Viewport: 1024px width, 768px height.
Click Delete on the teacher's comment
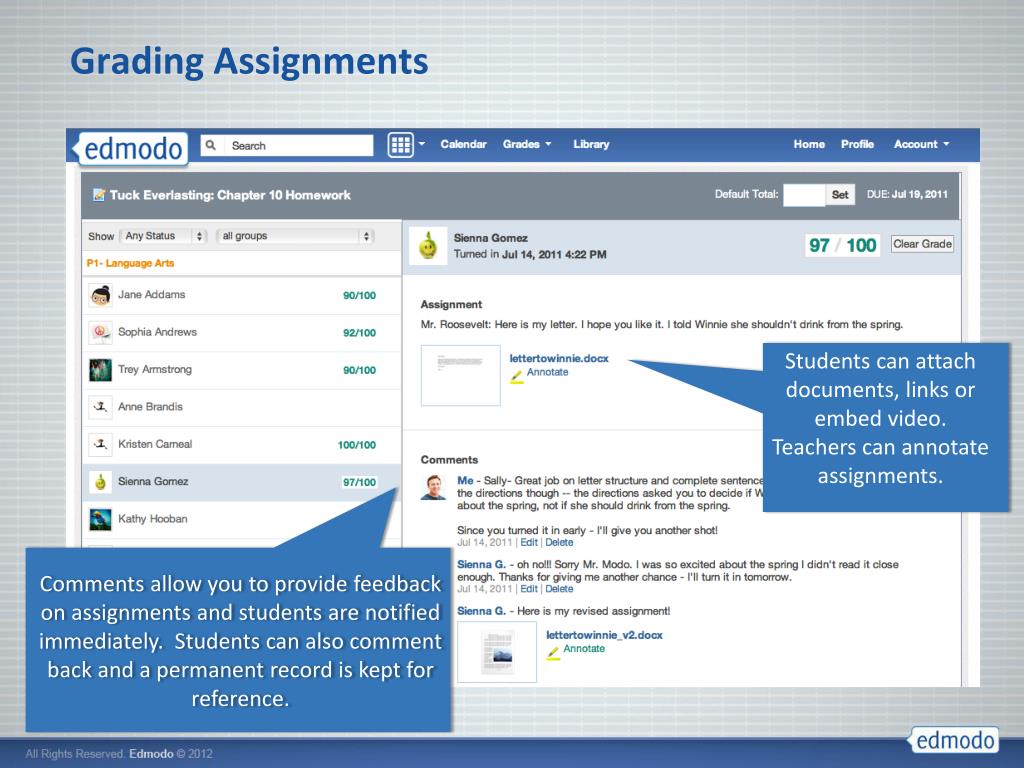pyautogui.click(x=559, y=542)
